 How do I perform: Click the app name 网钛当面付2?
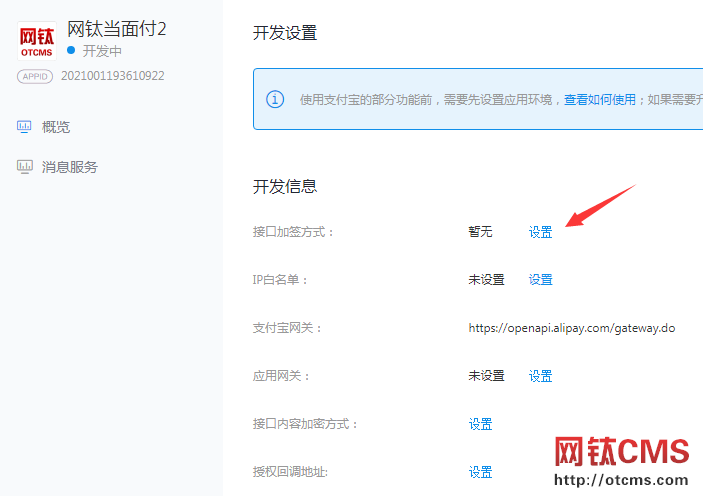(116, 28)
